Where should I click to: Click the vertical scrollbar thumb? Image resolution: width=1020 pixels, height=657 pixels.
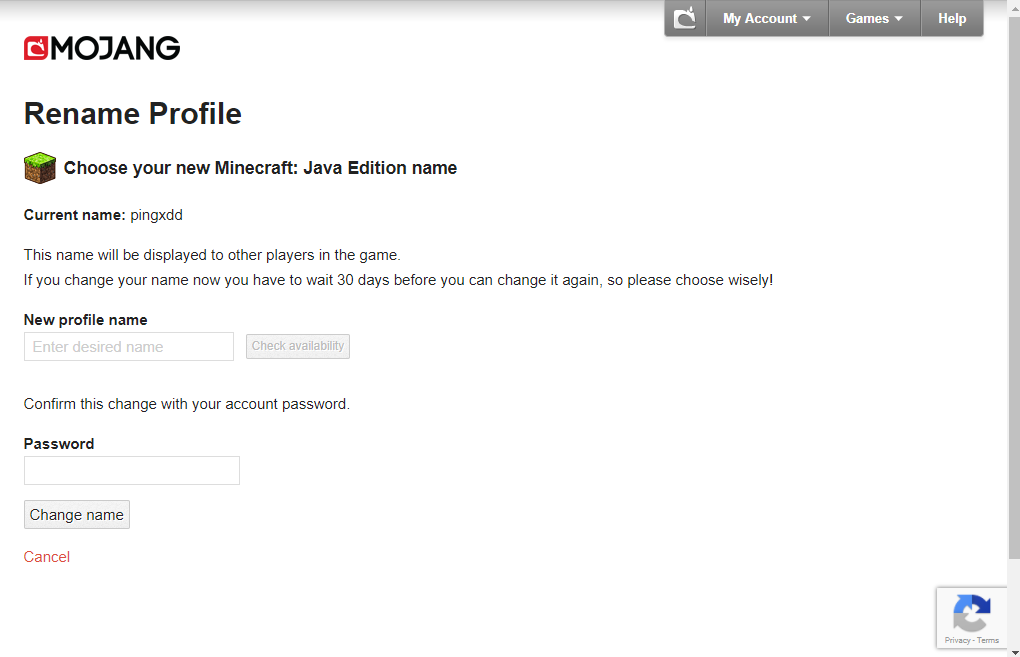[x=1014, y=286]
